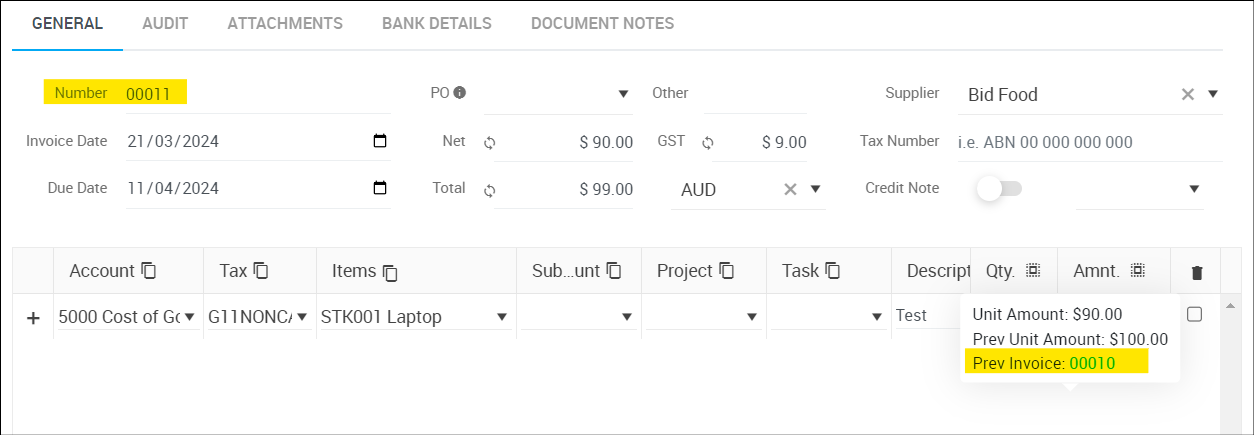Open Due Date calendar picker
Viewport: 1254px width, 435px height.
pos(380,188)
